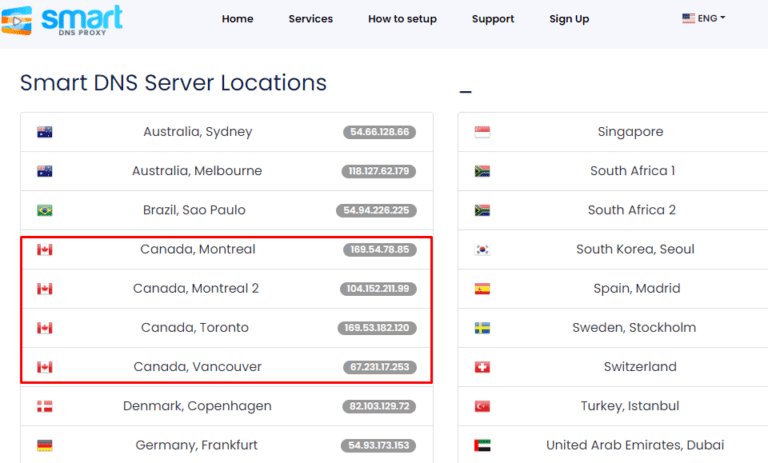Open the ENG language dropdown

703,19
